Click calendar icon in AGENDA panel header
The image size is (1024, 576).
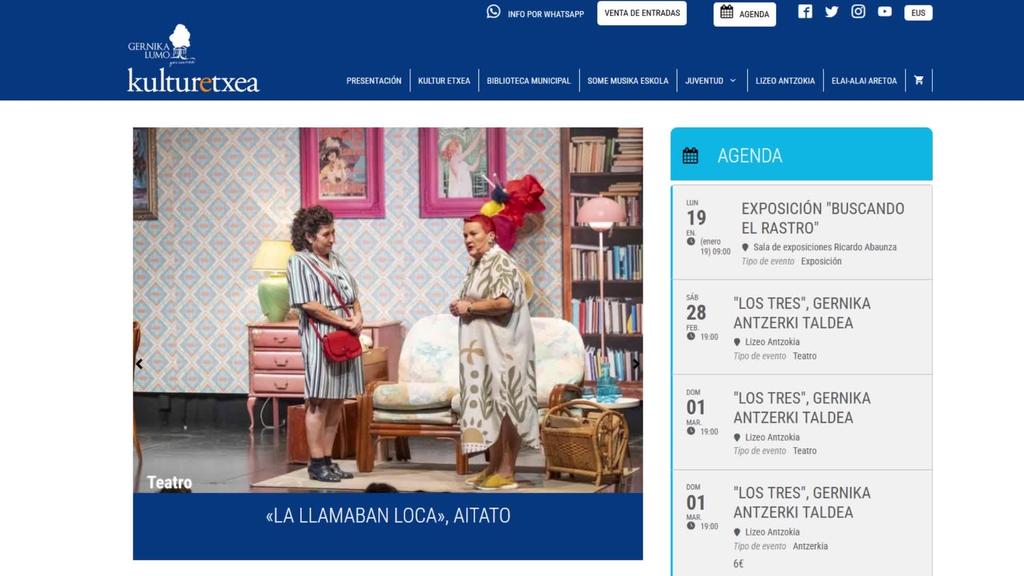click(690, 155)
